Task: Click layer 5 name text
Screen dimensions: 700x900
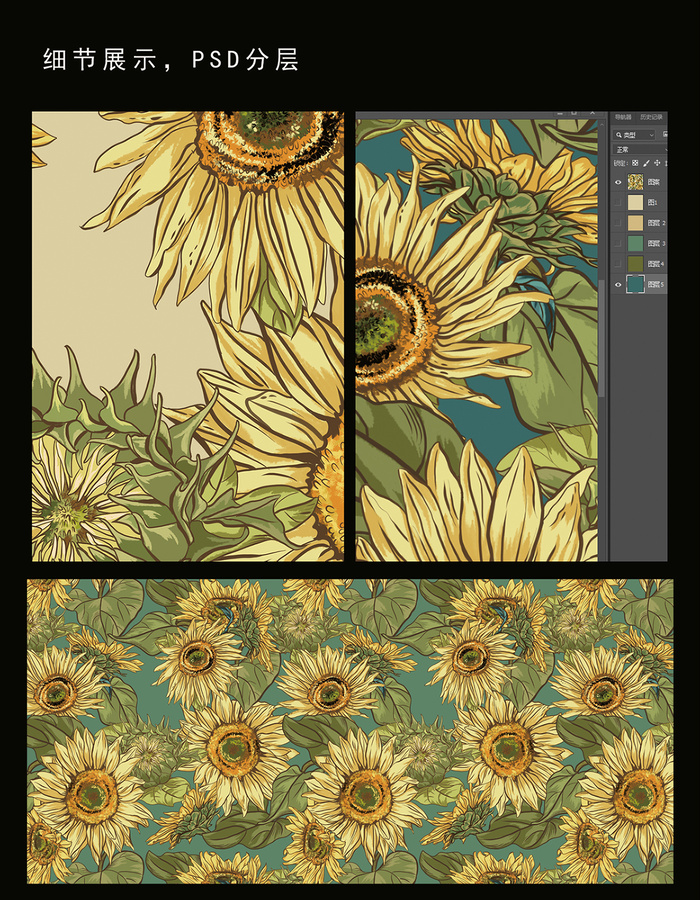Action: coord(656,285)
